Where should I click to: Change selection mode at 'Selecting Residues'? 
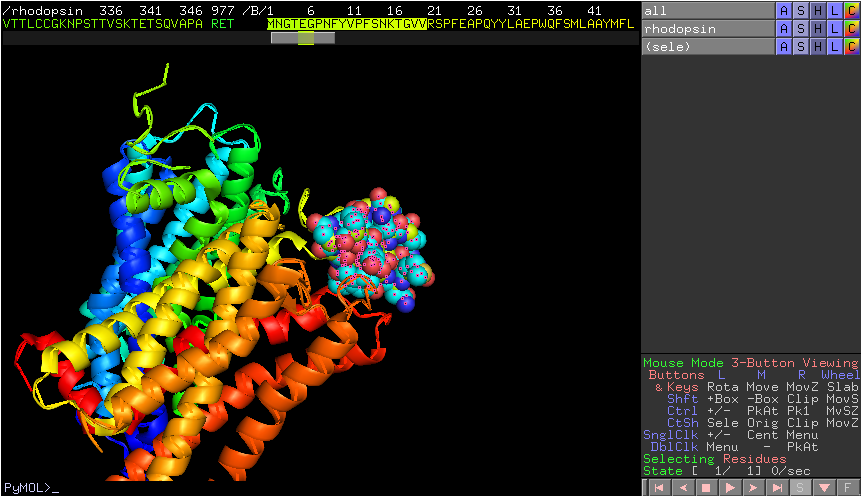click(x=715, y=459)
